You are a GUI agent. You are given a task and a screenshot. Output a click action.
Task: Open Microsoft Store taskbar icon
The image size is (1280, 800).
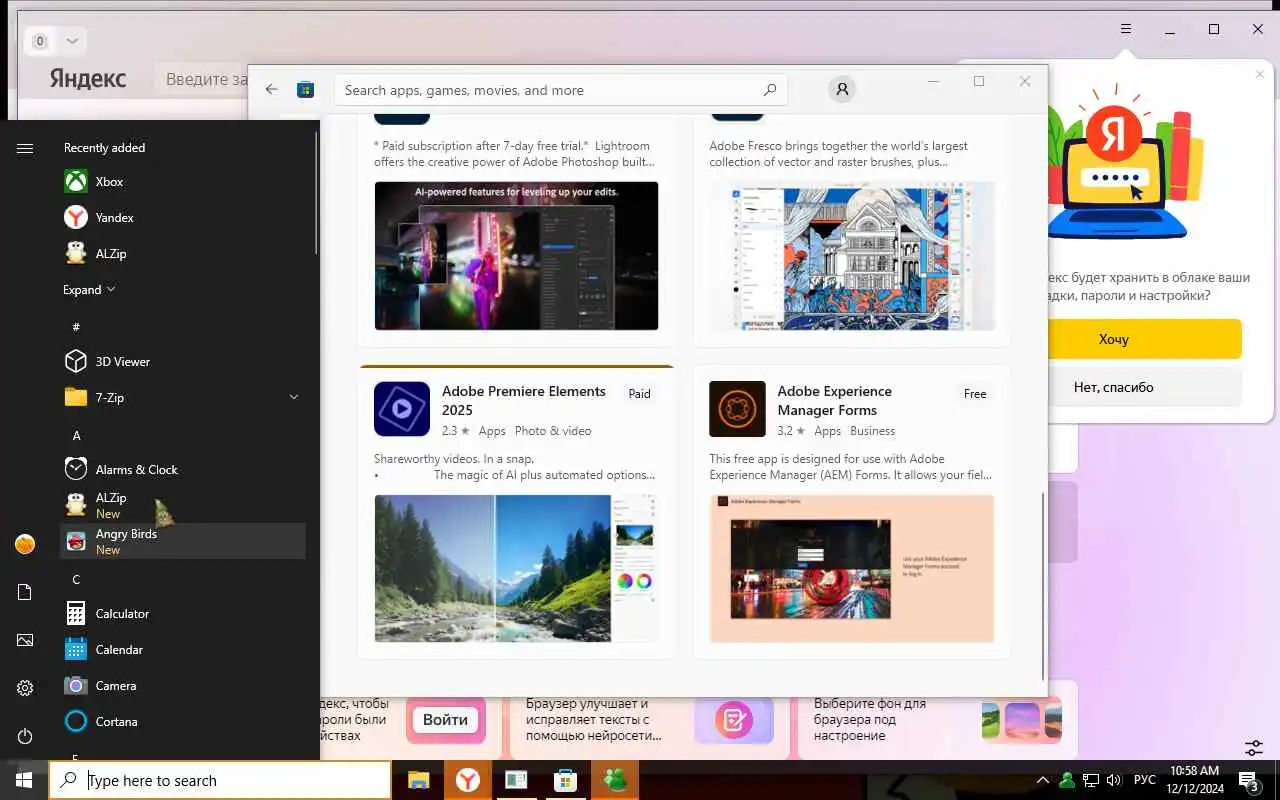[565, 780]
